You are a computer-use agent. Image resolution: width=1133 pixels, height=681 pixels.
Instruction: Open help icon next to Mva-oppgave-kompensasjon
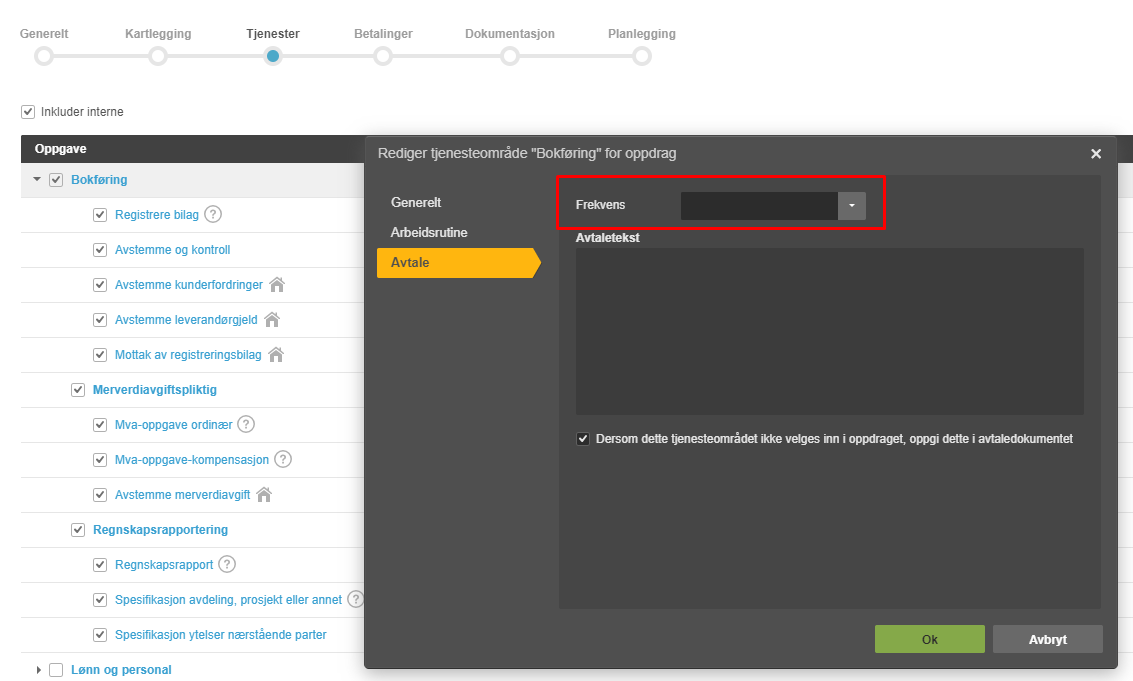point(283,459)
